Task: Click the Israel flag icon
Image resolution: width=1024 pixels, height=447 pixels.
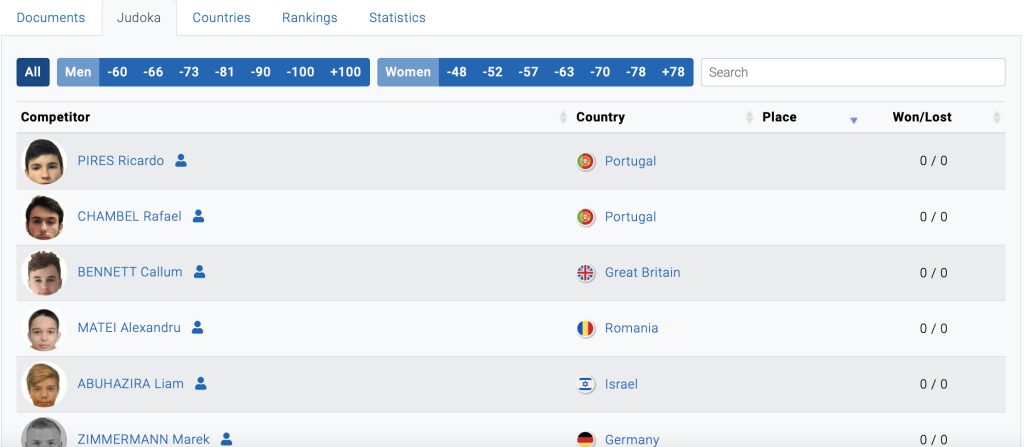Action: pyautogui.click(x=586, y=384)
